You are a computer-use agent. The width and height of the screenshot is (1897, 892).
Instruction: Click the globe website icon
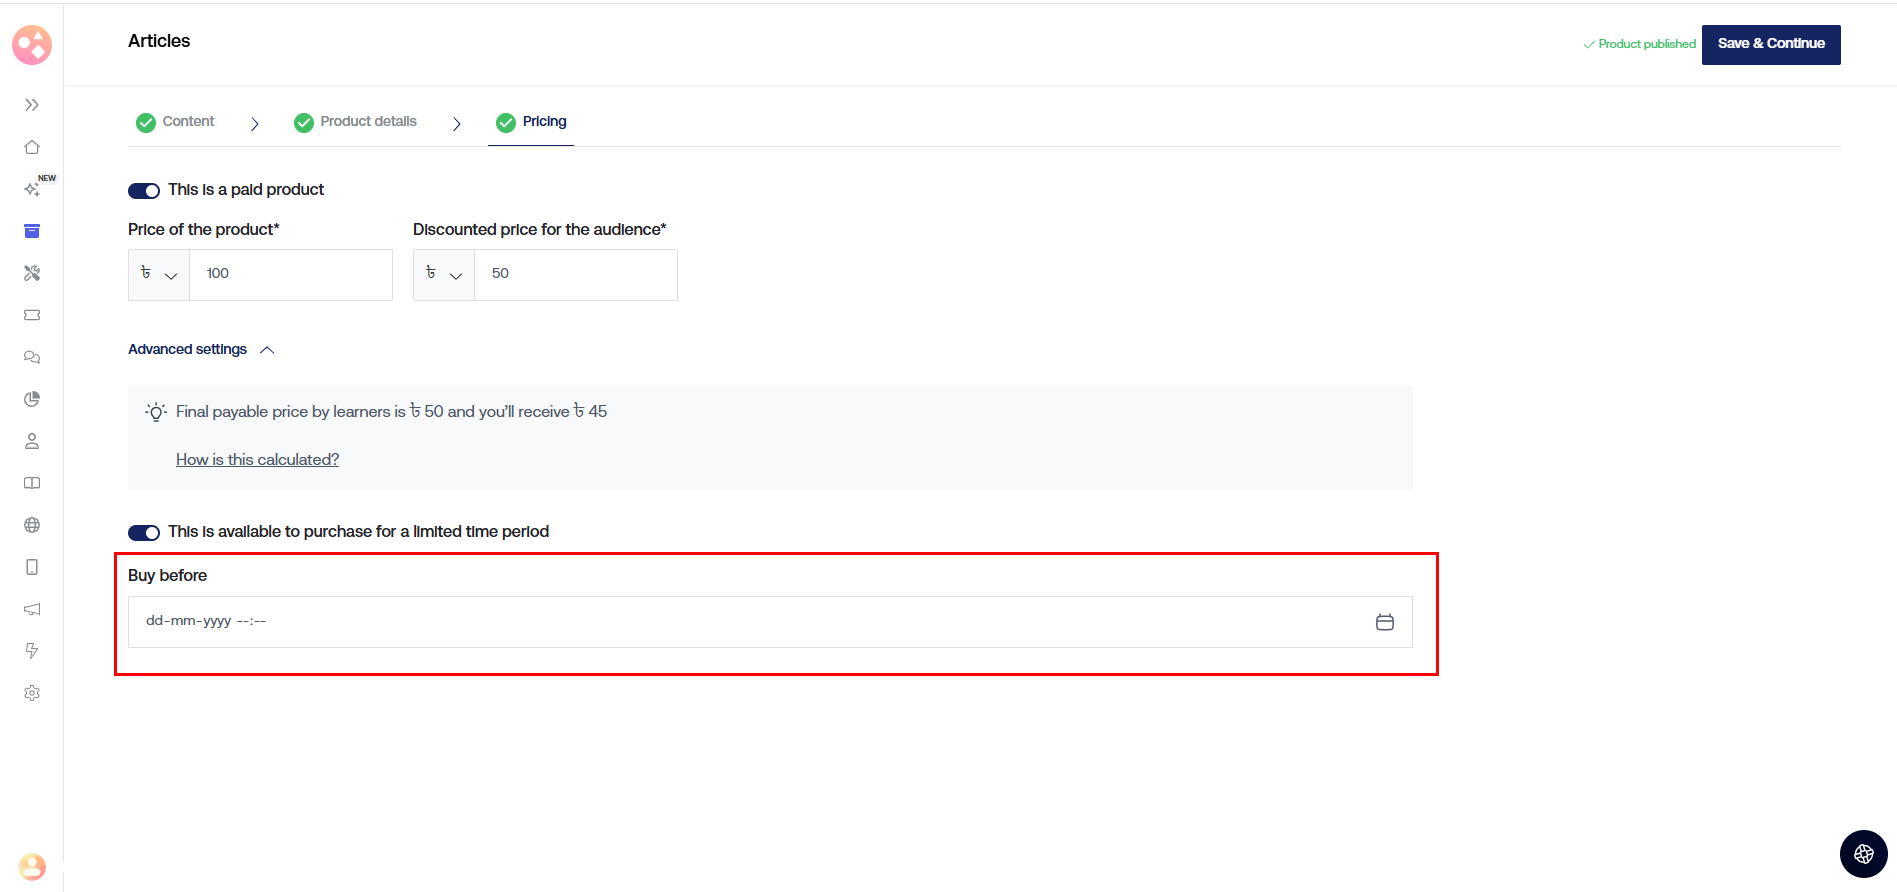(x=32, y=525)
